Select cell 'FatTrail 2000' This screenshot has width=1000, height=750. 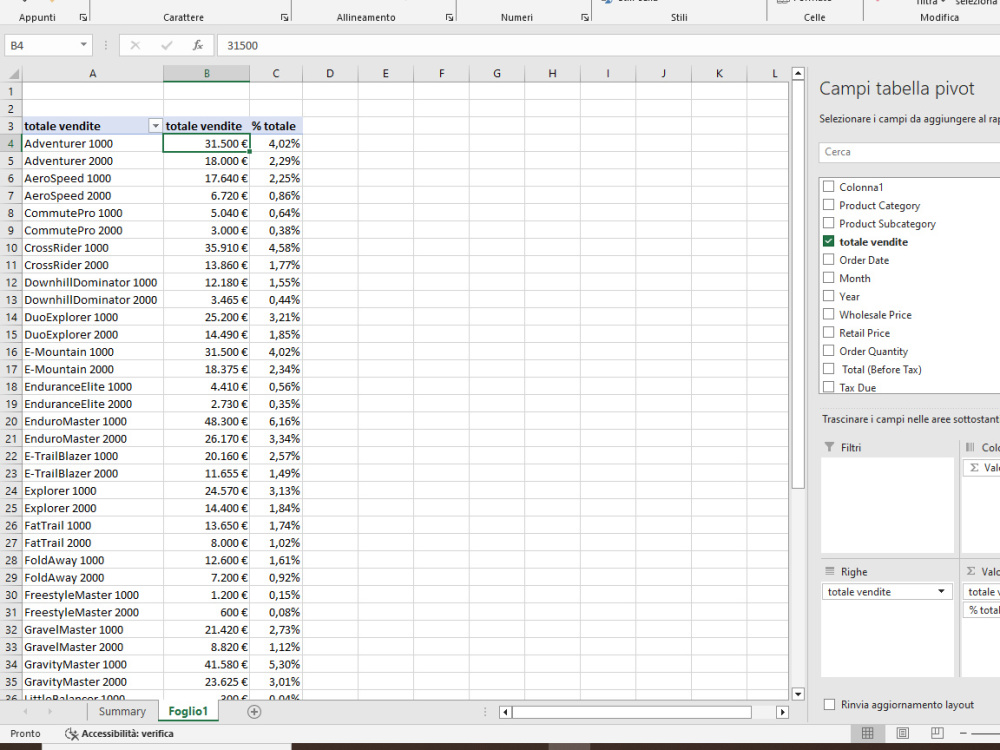[x=92, y=543]
